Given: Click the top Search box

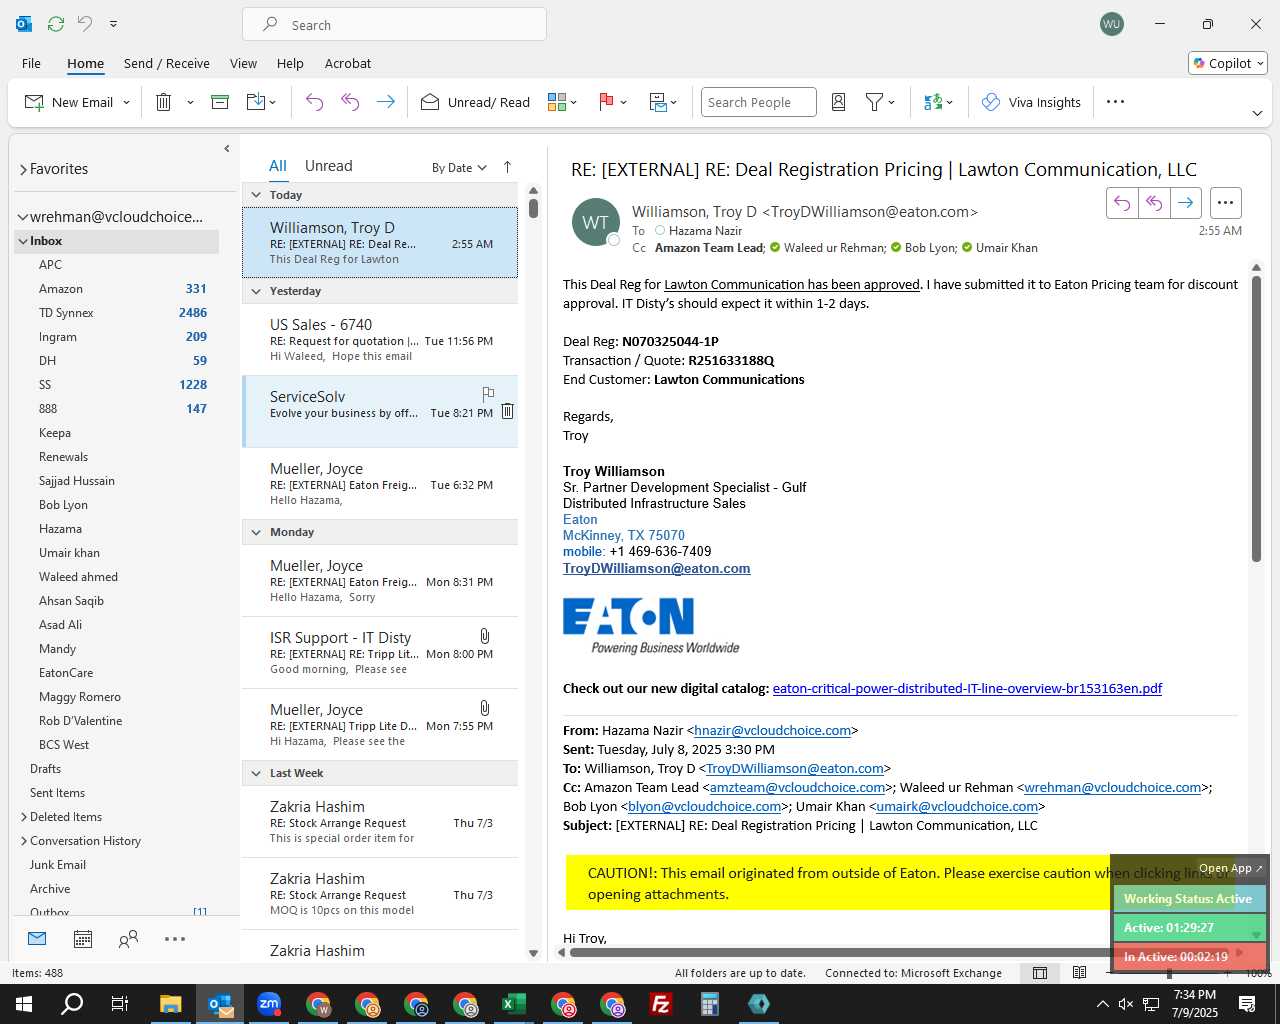Looking at the screenshot, I should coord(394,25).
